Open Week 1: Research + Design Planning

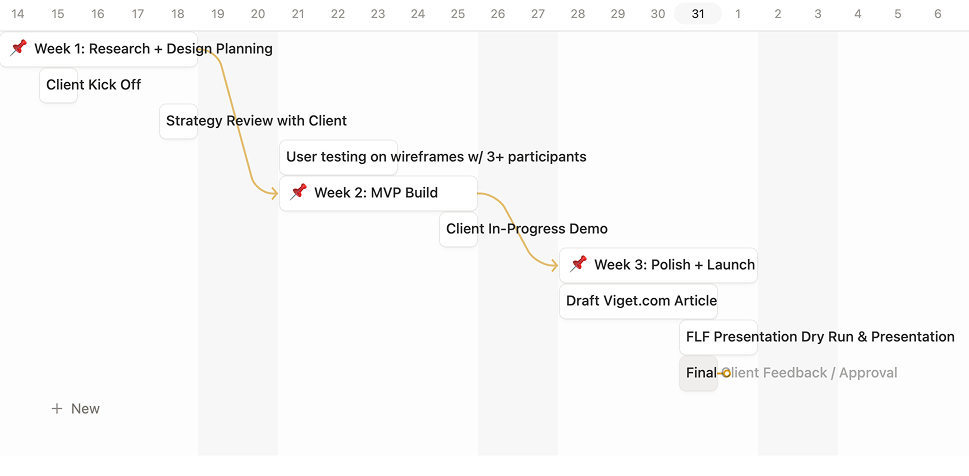pos(153,49)
